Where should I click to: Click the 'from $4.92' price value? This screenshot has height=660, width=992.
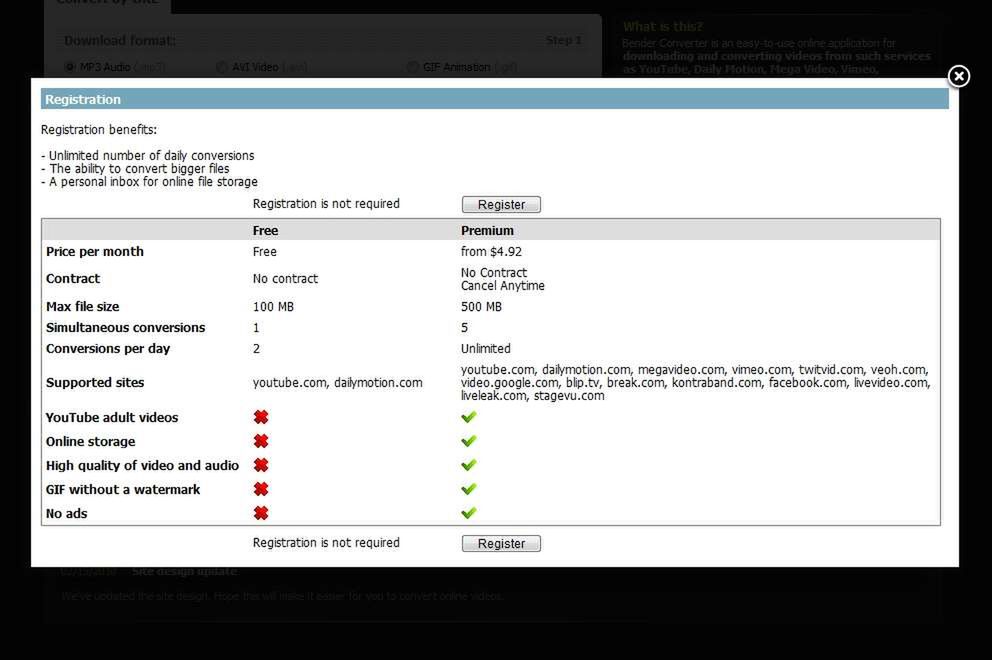pyautogui.click(x=491, y=251)
